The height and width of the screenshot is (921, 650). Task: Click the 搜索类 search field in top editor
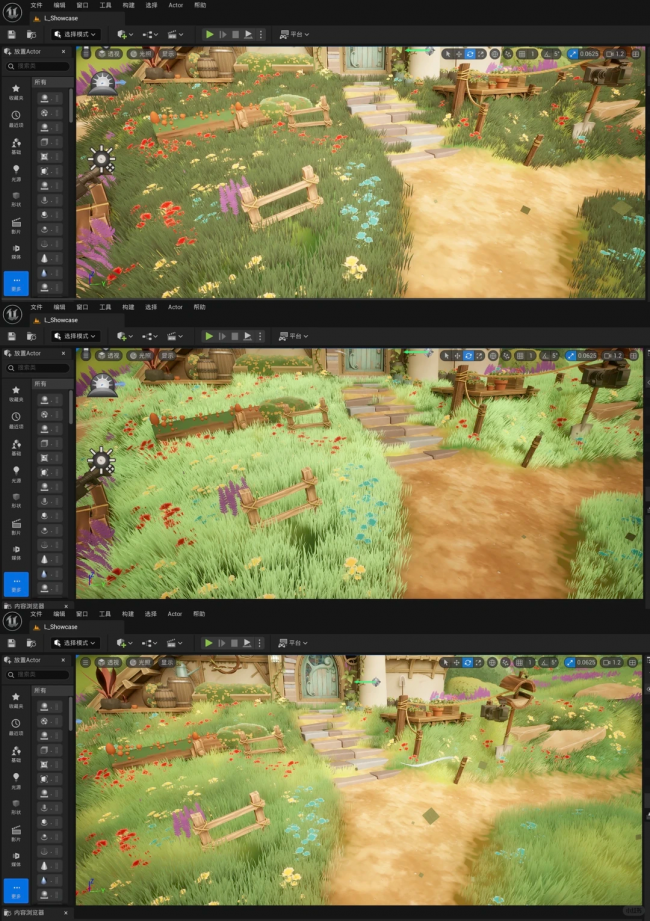[38, 66]
